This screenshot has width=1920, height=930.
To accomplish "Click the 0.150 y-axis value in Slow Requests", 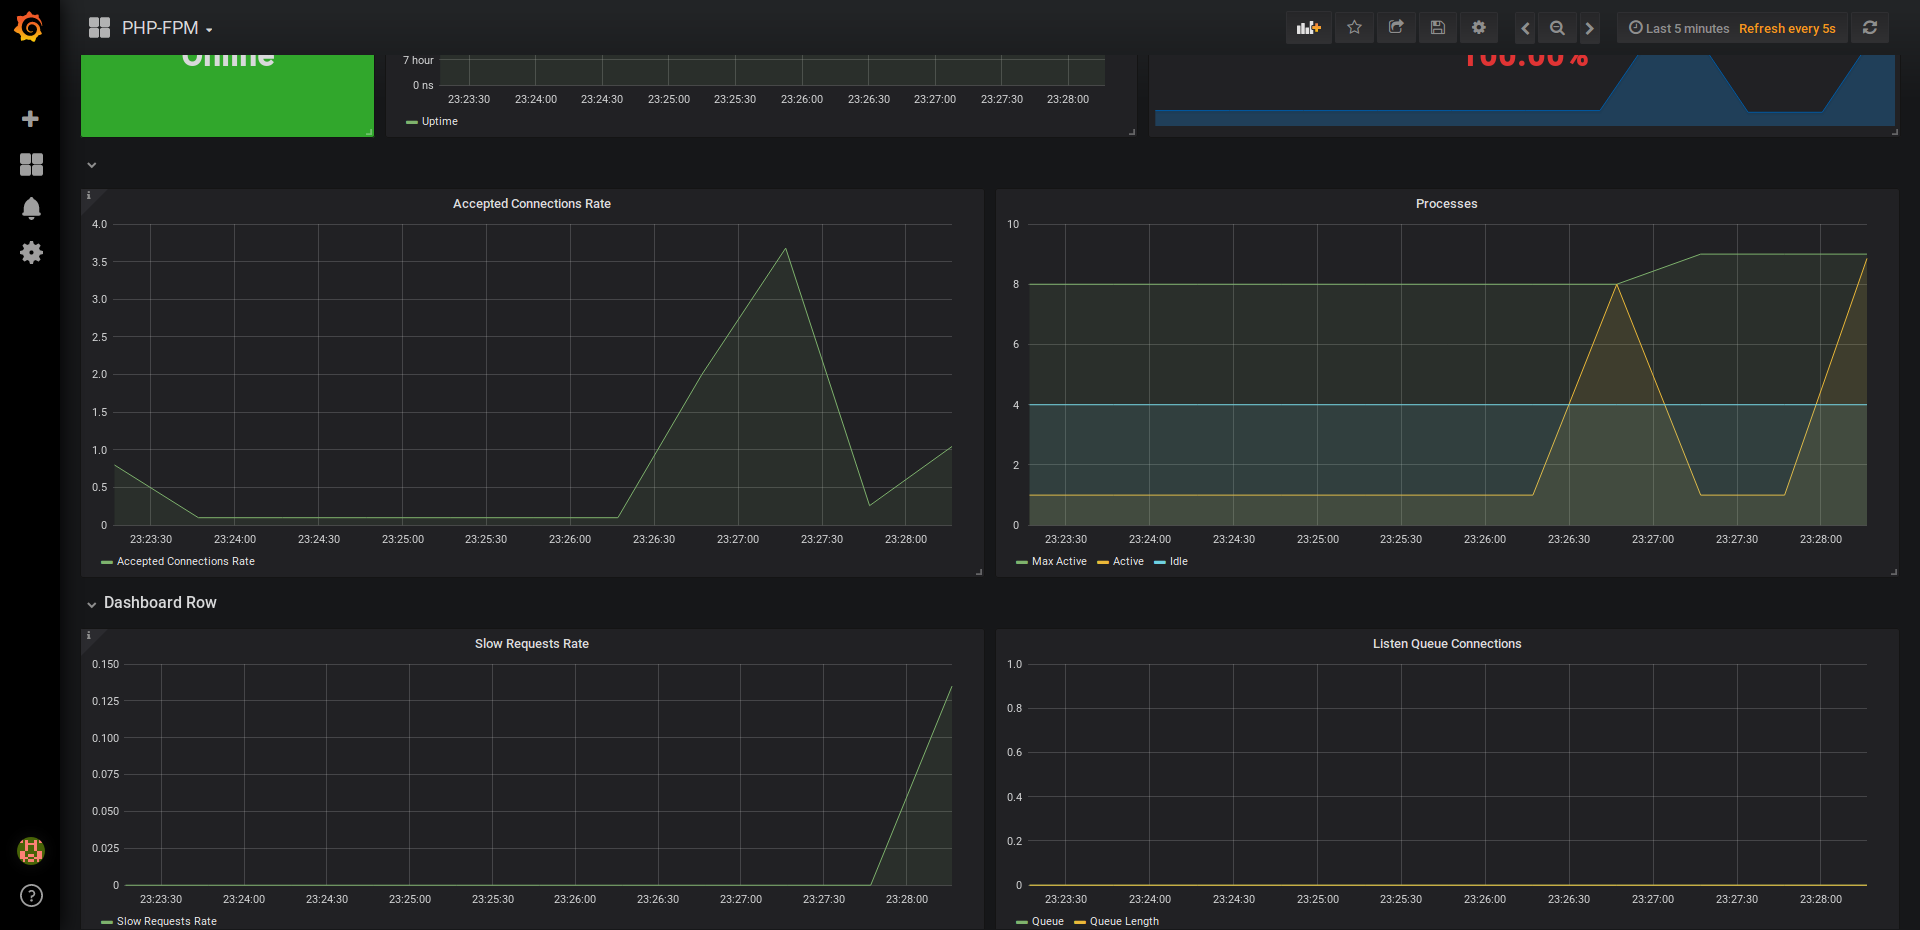I will [105, 665].
